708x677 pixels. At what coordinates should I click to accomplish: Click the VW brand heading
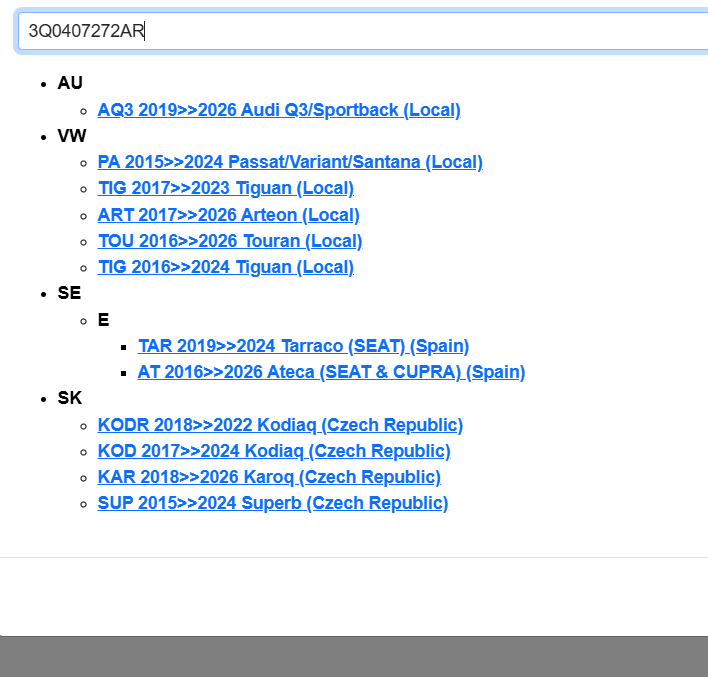tap(72, 136)
